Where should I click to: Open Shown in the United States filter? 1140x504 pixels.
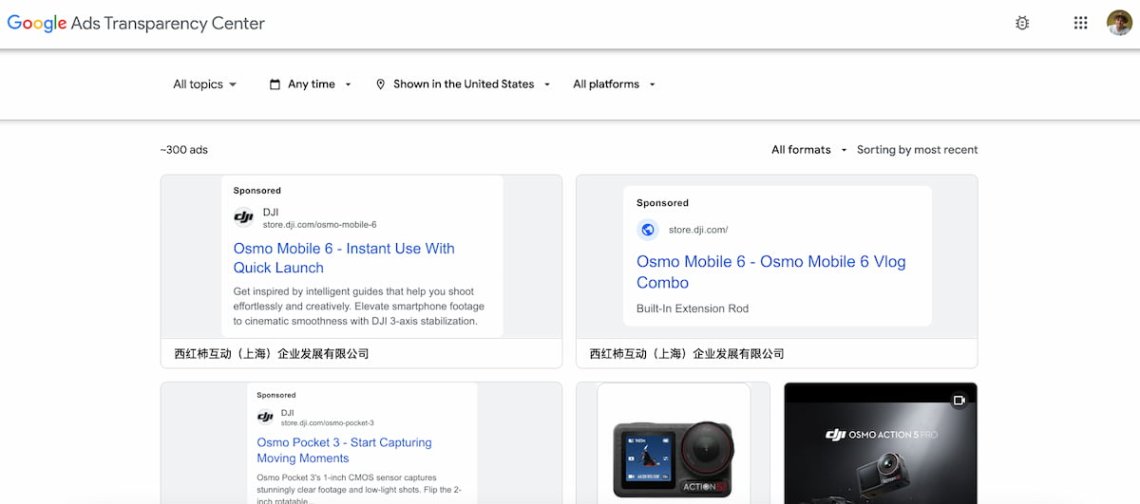[x=463, y=84]
